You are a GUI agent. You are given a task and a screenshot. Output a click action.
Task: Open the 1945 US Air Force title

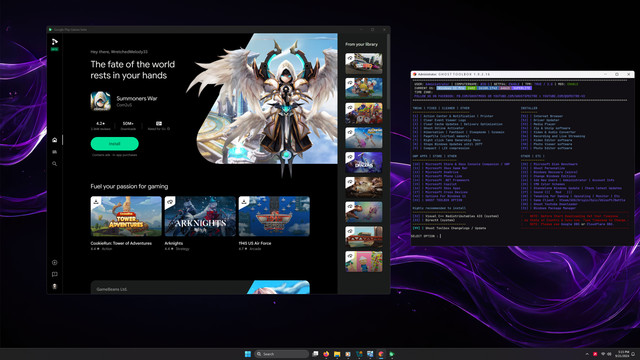click(x=255, y=243)
